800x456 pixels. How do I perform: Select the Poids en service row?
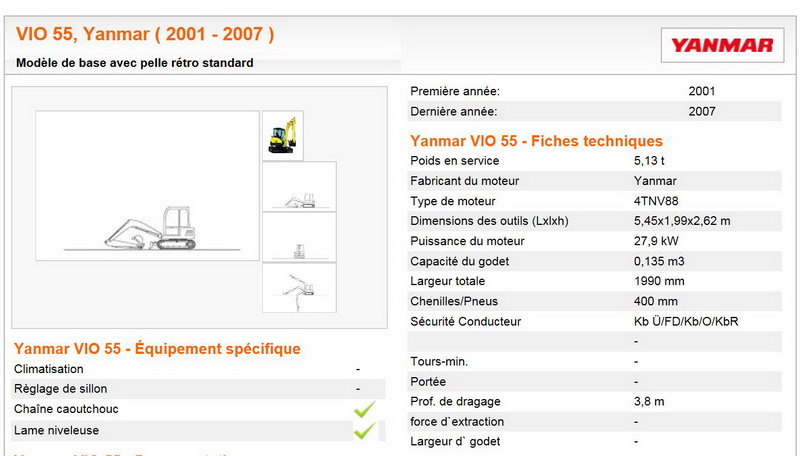[595, 161]
